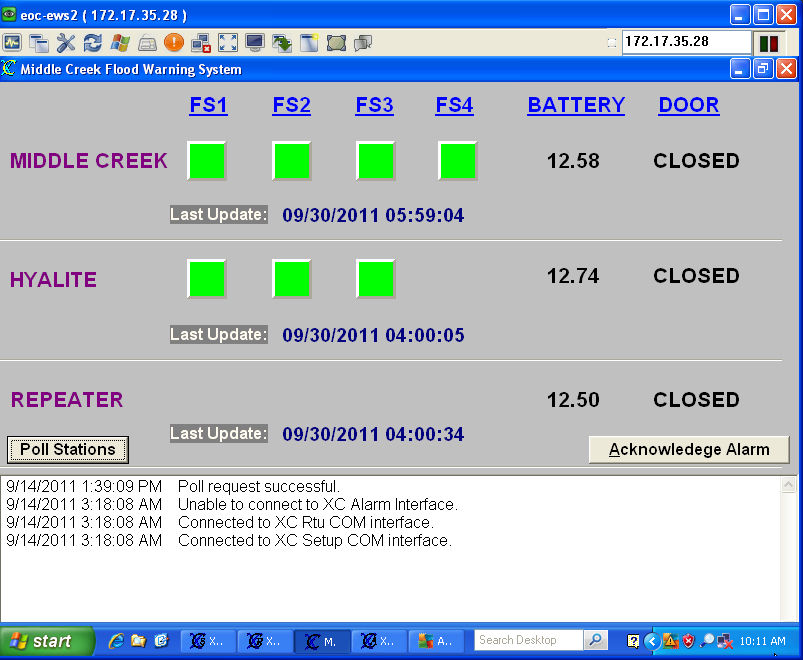The height and width of the screenshot is (660, 803).
Task: Click the FS2 column header link
Action: click(x=291, y=105)
